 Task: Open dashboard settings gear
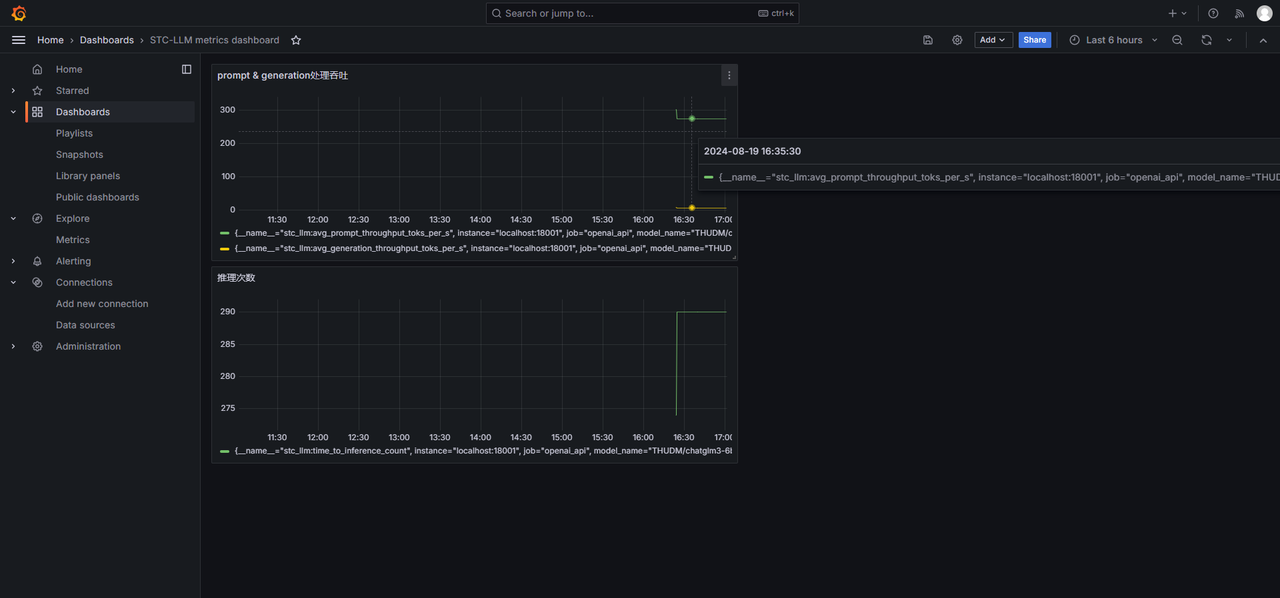click(957, 40)
